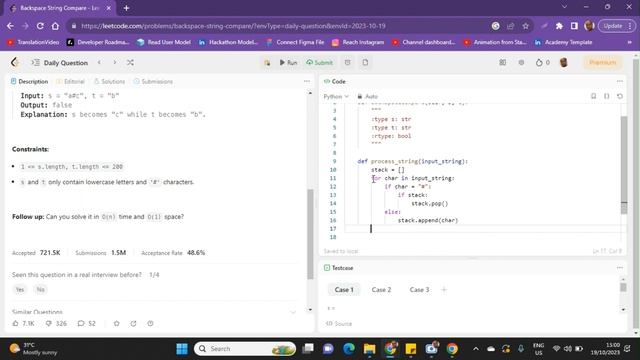Open LeetCode profile avatar

[564, 62]
